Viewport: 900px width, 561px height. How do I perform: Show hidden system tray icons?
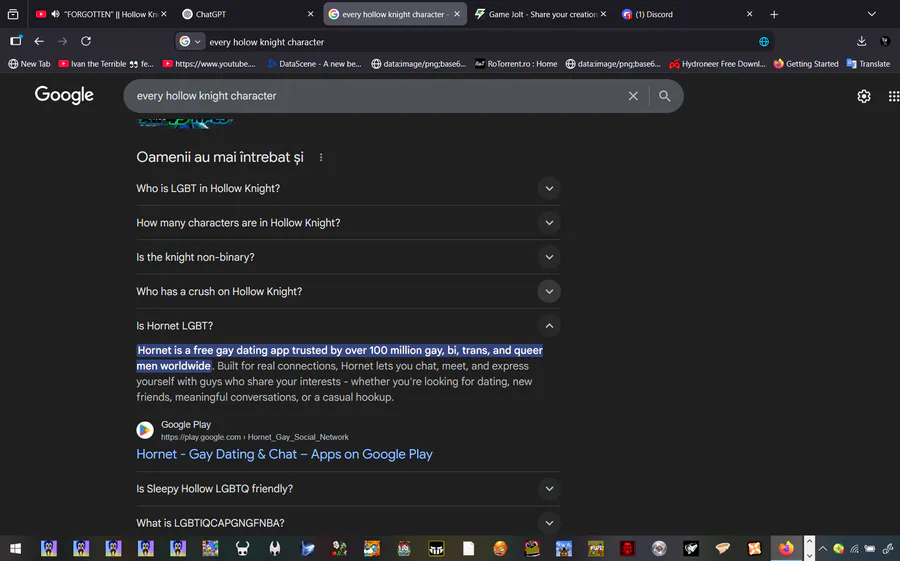click(823, 548)
